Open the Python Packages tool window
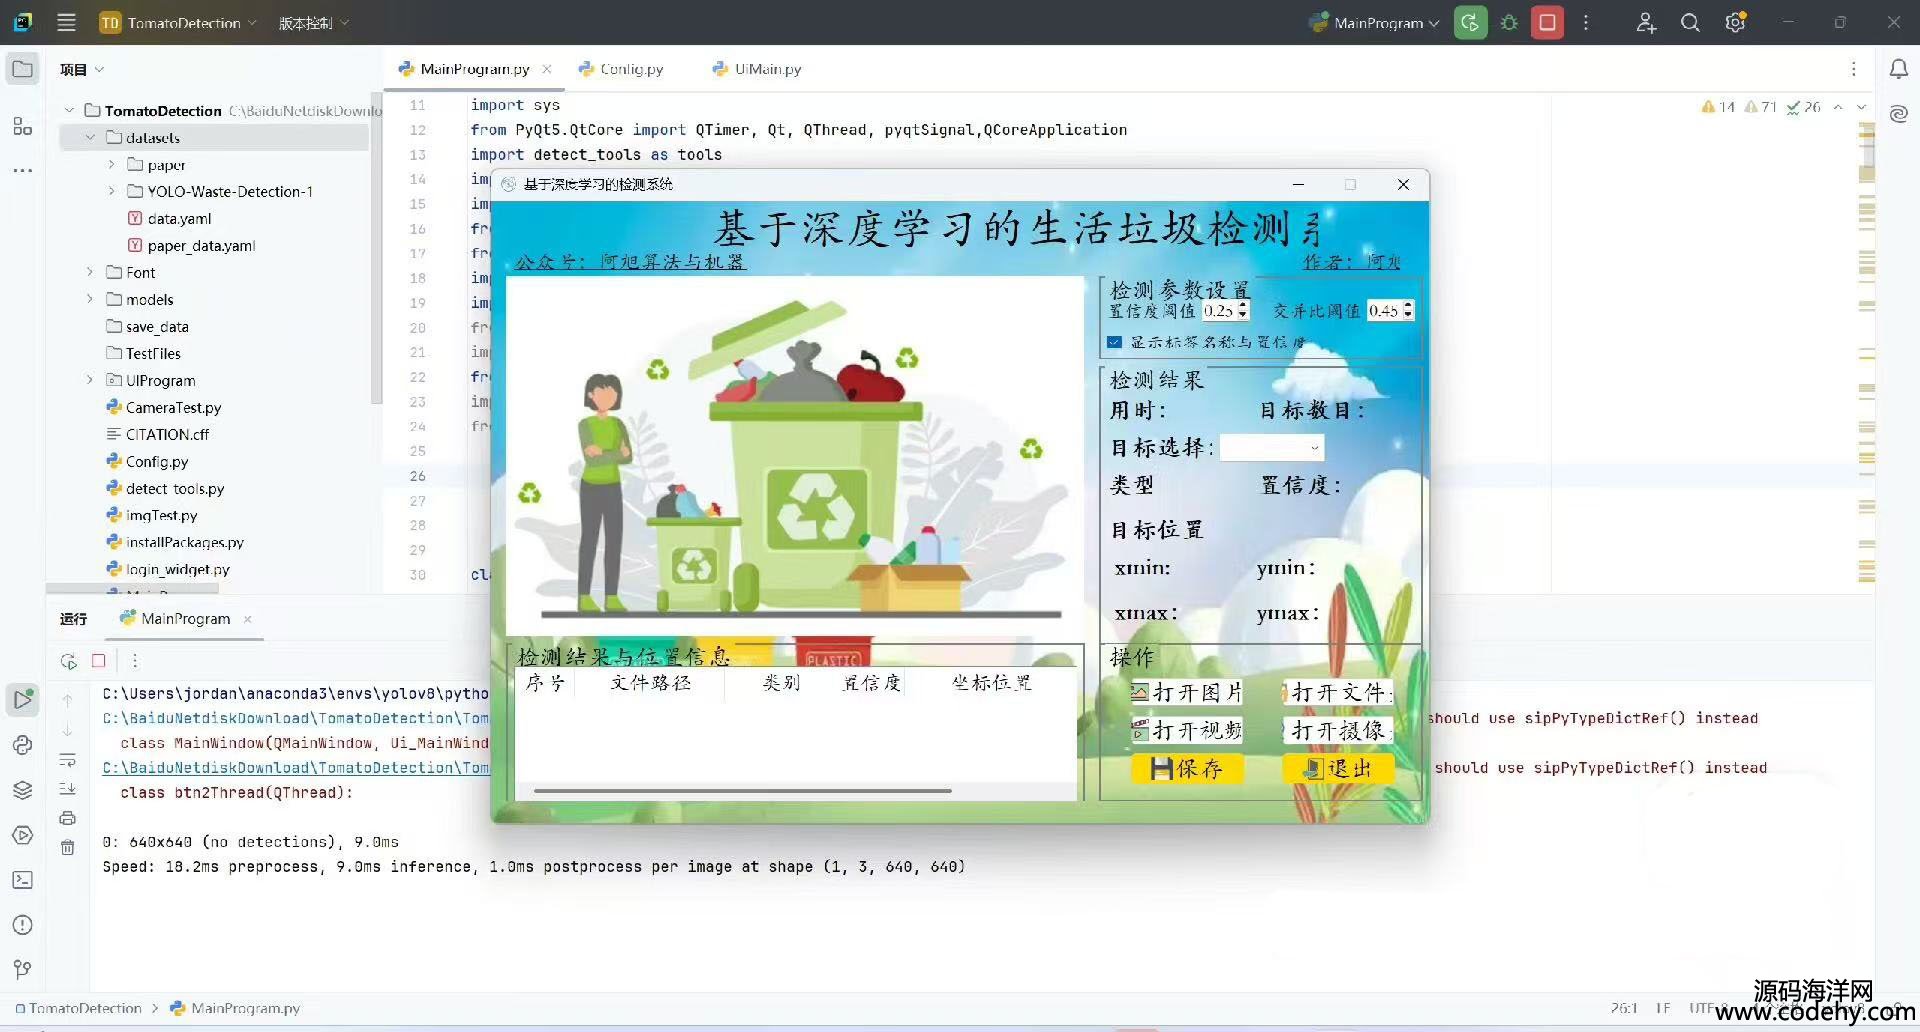Screen dimensions: 1920x1032 tap(22, 790)
